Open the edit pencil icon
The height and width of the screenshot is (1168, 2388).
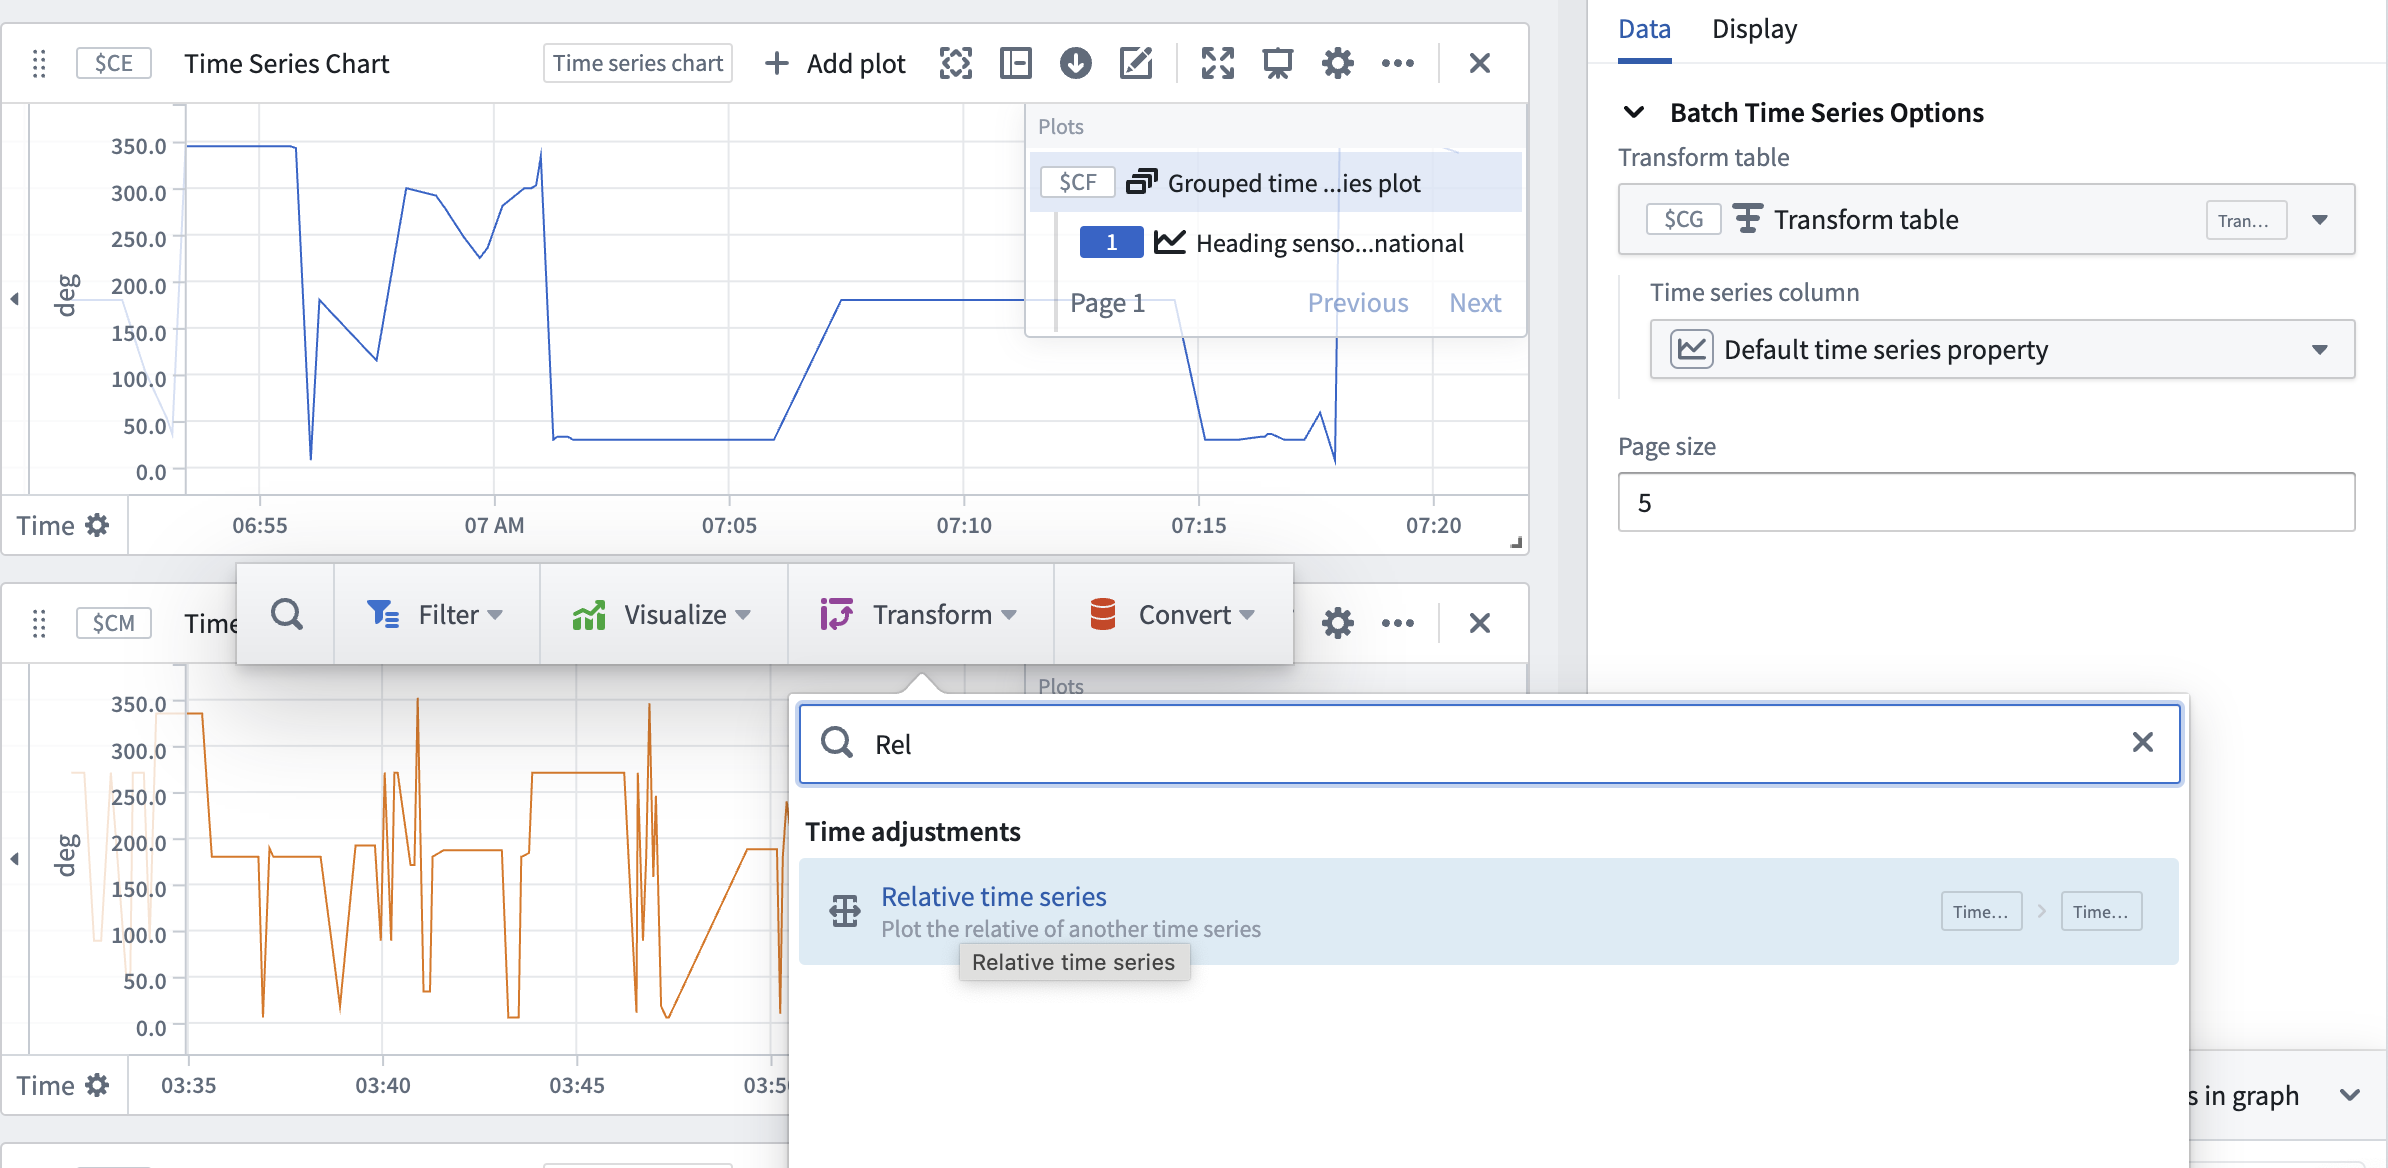point(1136,64)
